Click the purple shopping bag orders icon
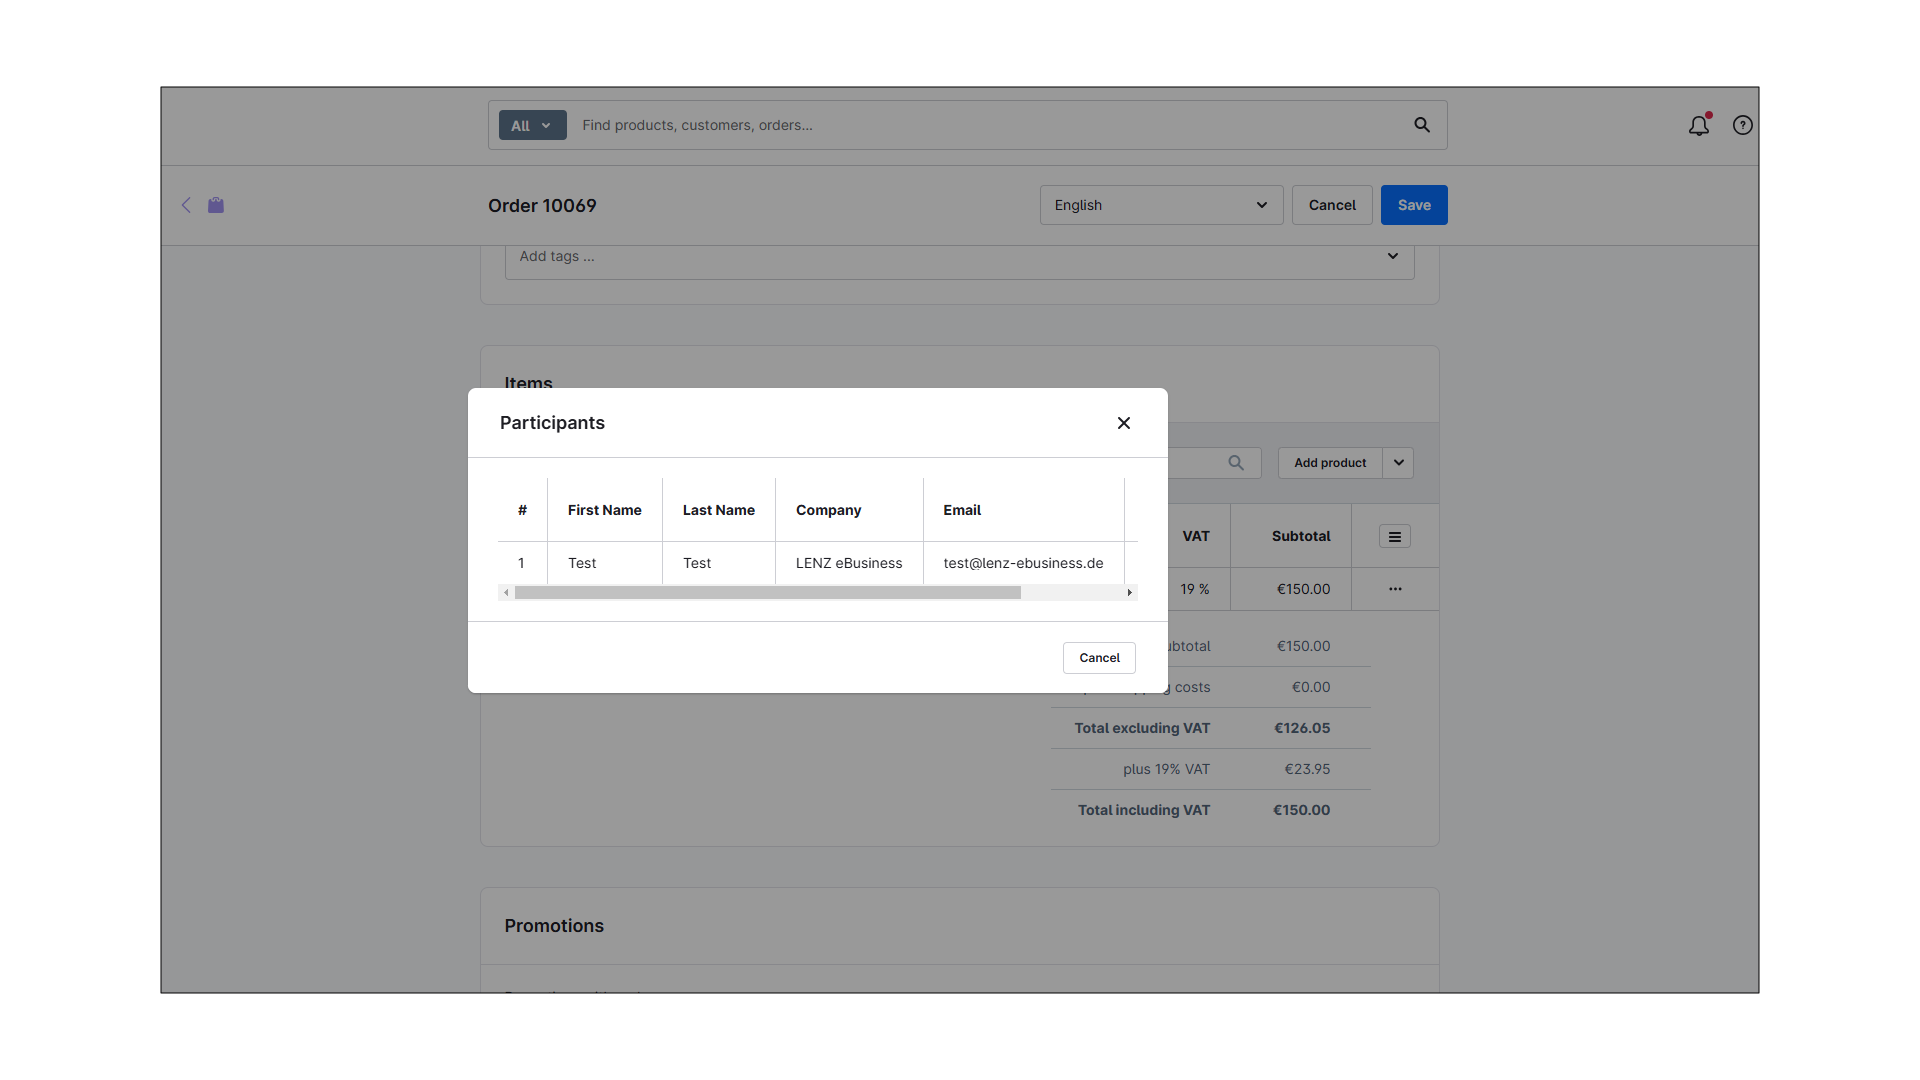1920x1080 pixels. click(x=216, y=205)
